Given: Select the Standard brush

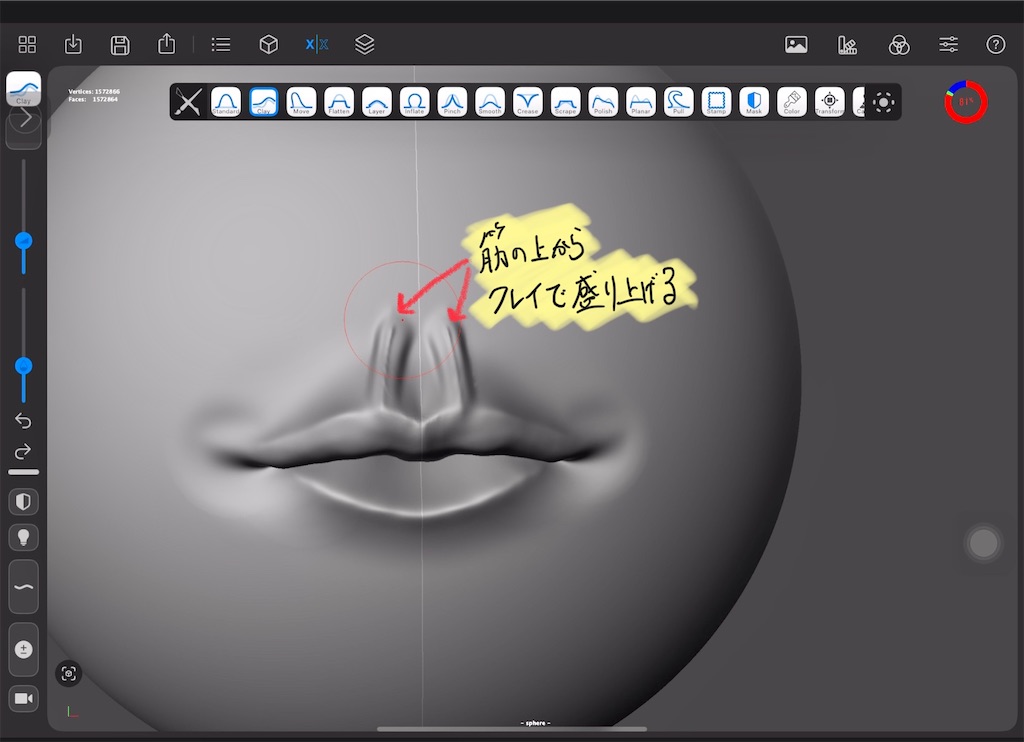Looking at the screenshot, I should pos(226,102).
